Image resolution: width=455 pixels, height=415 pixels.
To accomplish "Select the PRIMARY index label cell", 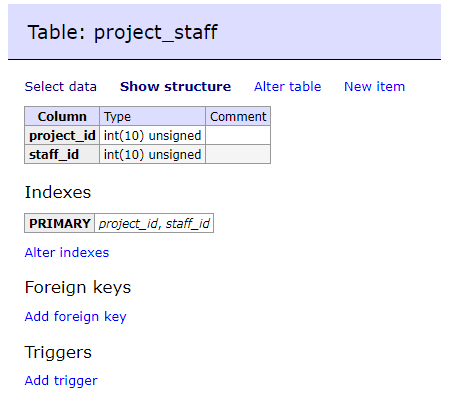I will (60, 223).
